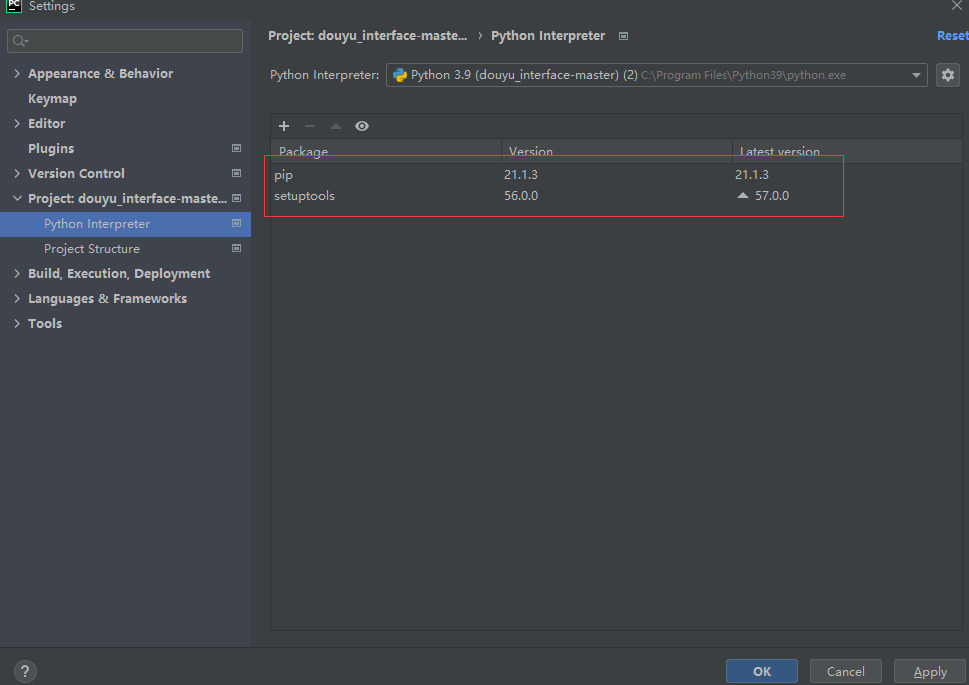Click the OK button

[x=761, y=671]
